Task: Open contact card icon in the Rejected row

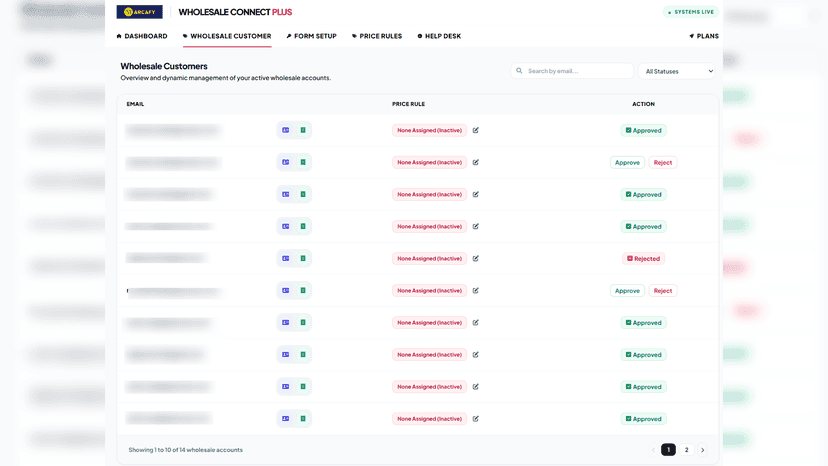Action: [286, 258]
